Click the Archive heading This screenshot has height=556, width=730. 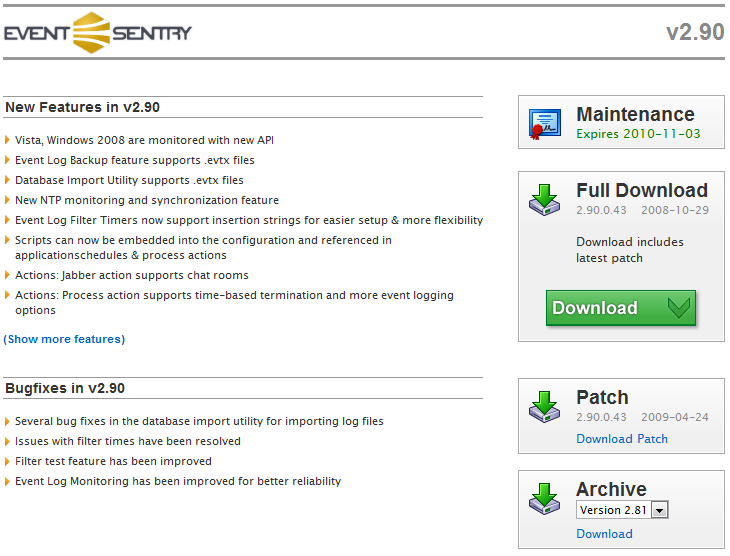(x=611, y=489)
